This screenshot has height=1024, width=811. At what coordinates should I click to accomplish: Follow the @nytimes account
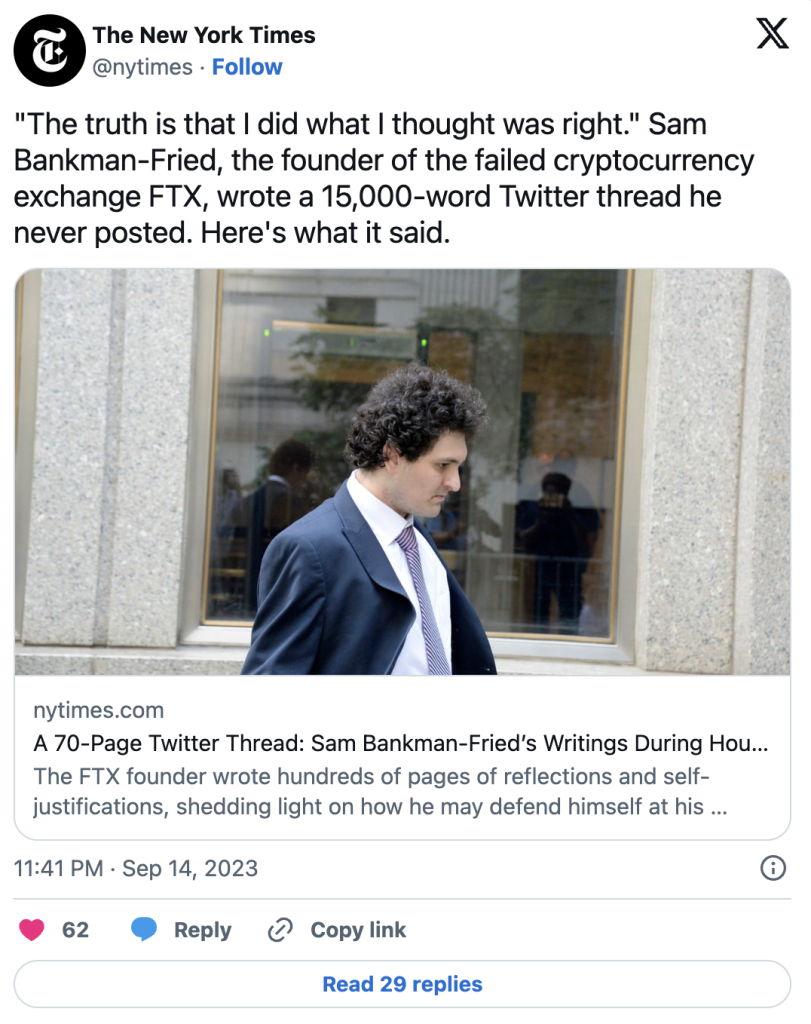pyautogui.click(x=247, y=67)
